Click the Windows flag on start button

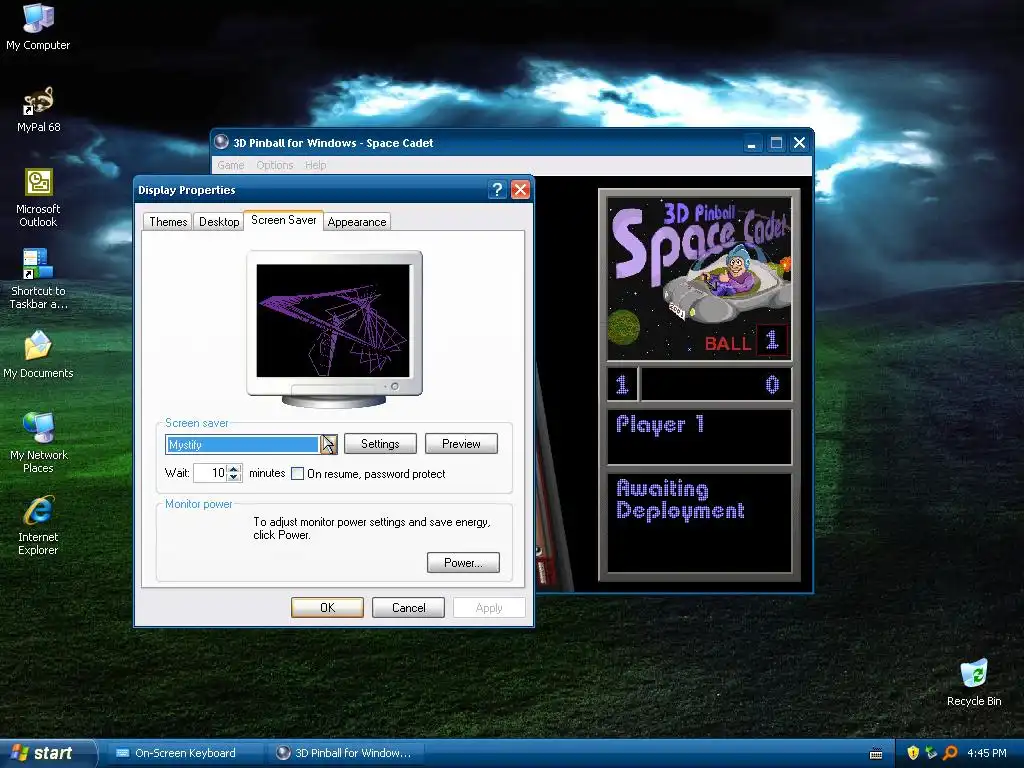click(20, 753)
